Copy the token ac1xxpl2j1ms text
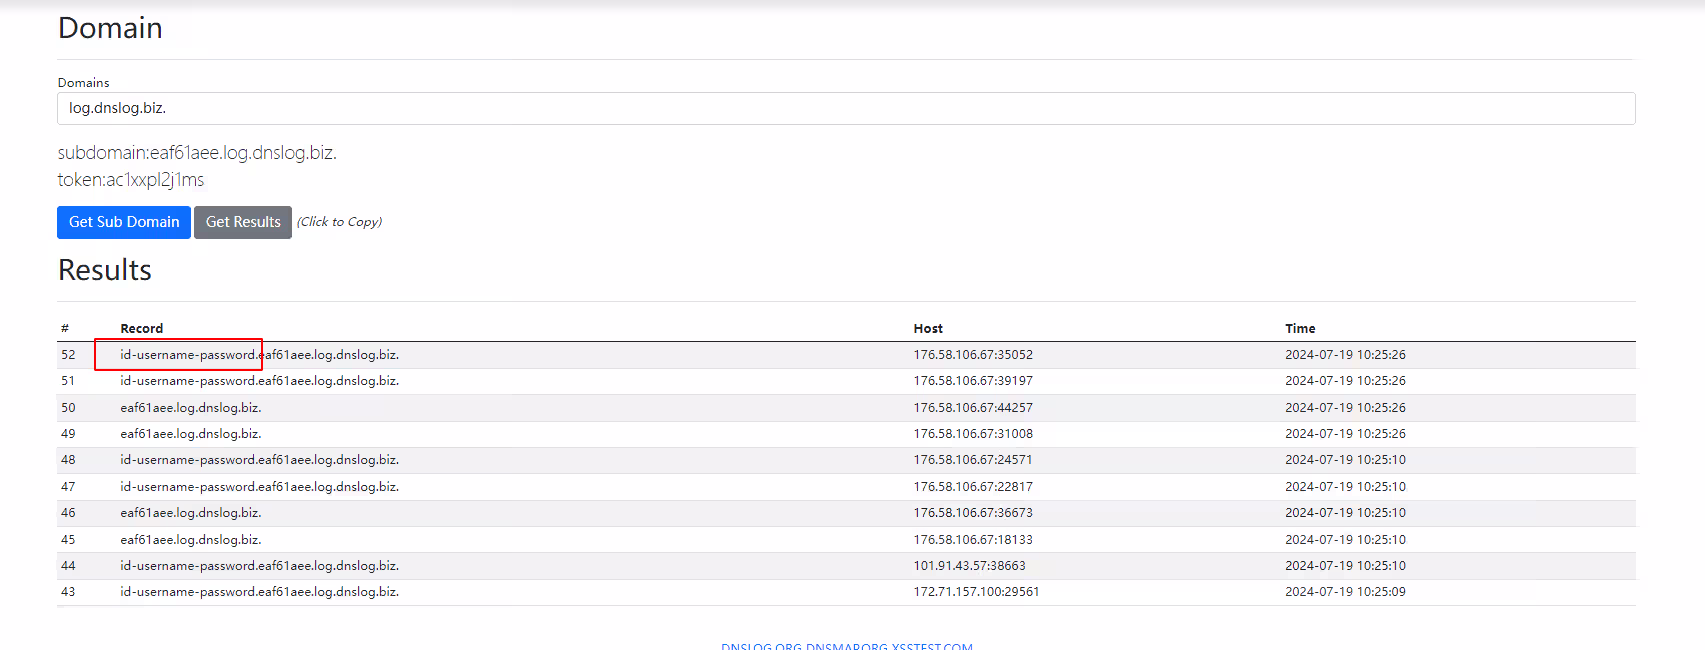The width and height of the screenshot is (1705, 650). coord(131,180)
